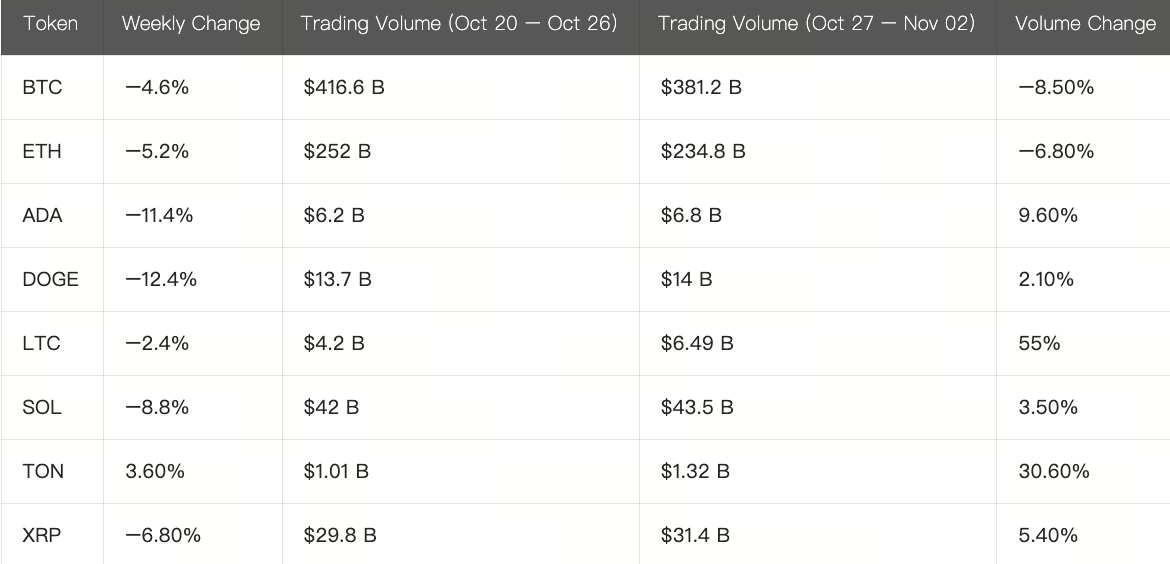Click Trading Volume Oct 20 – Oct 26 header
Viewport: 1170px width, 564px height.
point(460,24)
